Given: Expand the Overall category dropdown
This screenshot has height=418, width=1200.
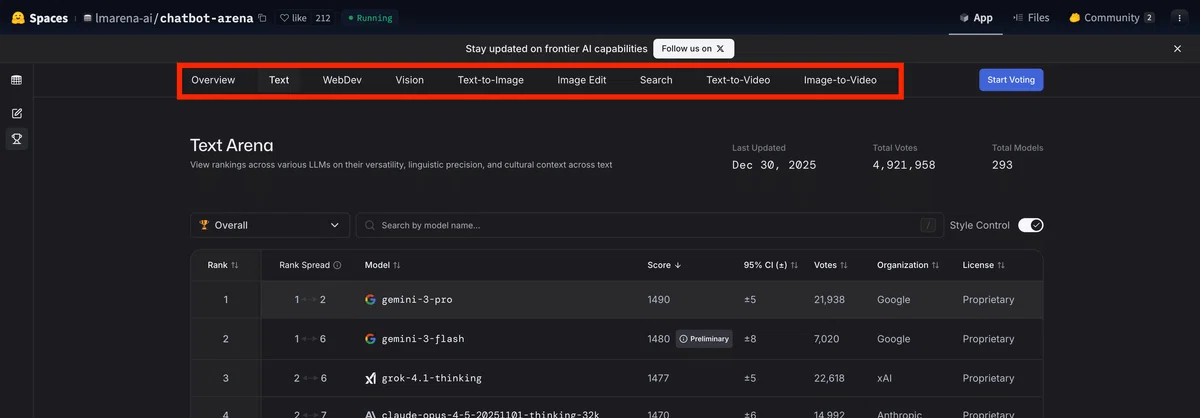Looking at the screenshot, I should 270,225.
